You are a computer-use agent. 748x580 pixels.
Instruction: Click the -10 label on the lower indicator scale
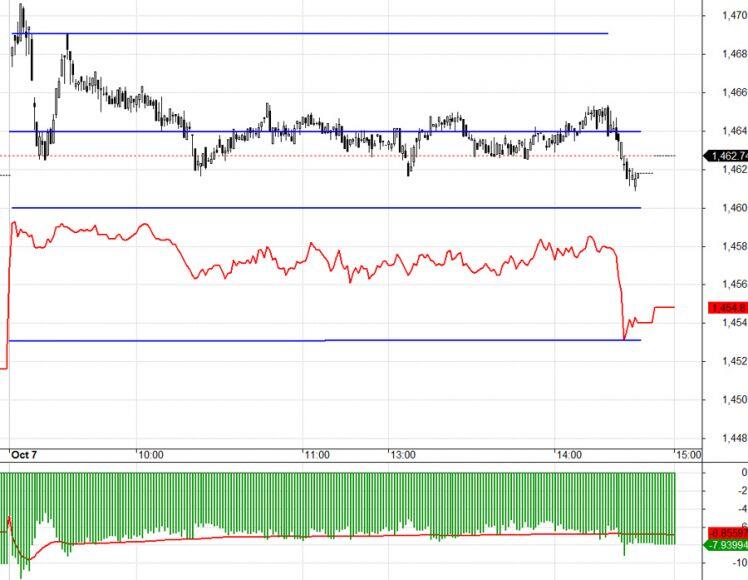pyautogui.click(x=741, y=563)
